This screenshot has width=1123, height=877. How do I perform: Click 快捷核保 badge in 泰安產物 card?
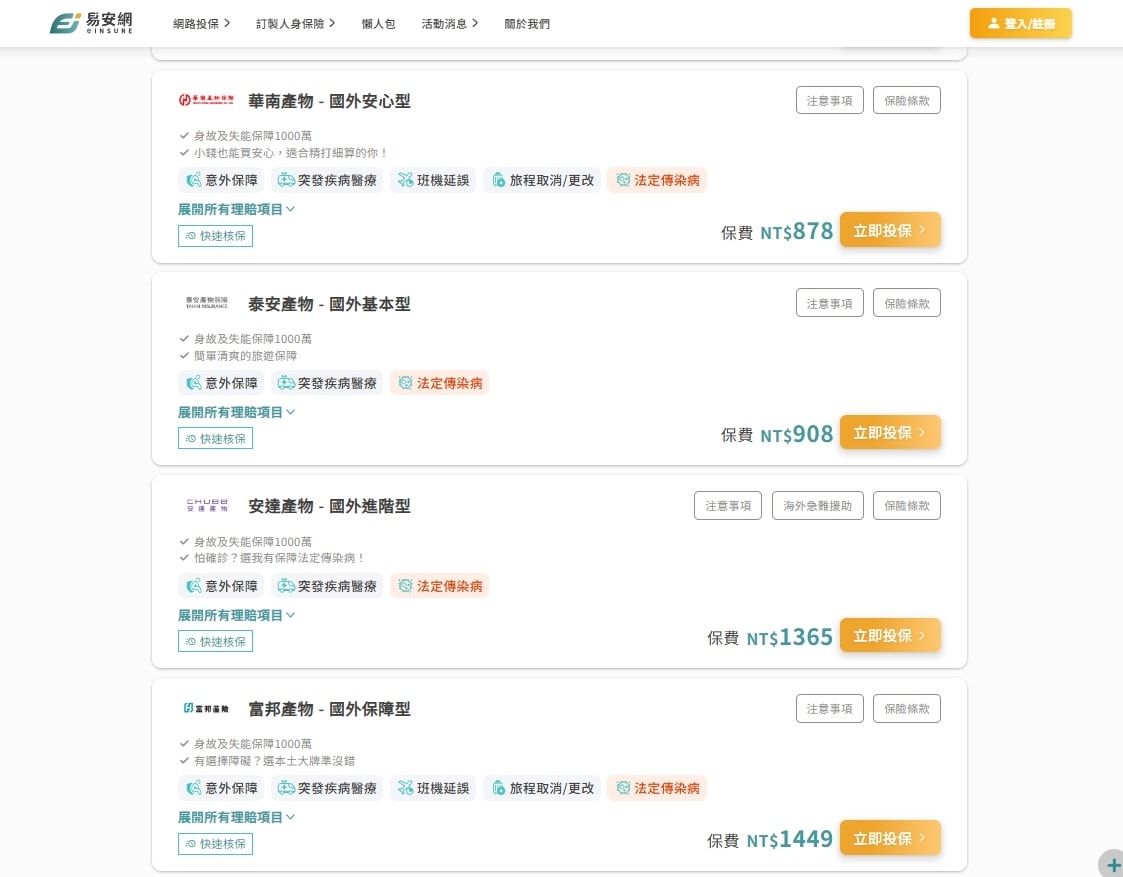(216, 438)
